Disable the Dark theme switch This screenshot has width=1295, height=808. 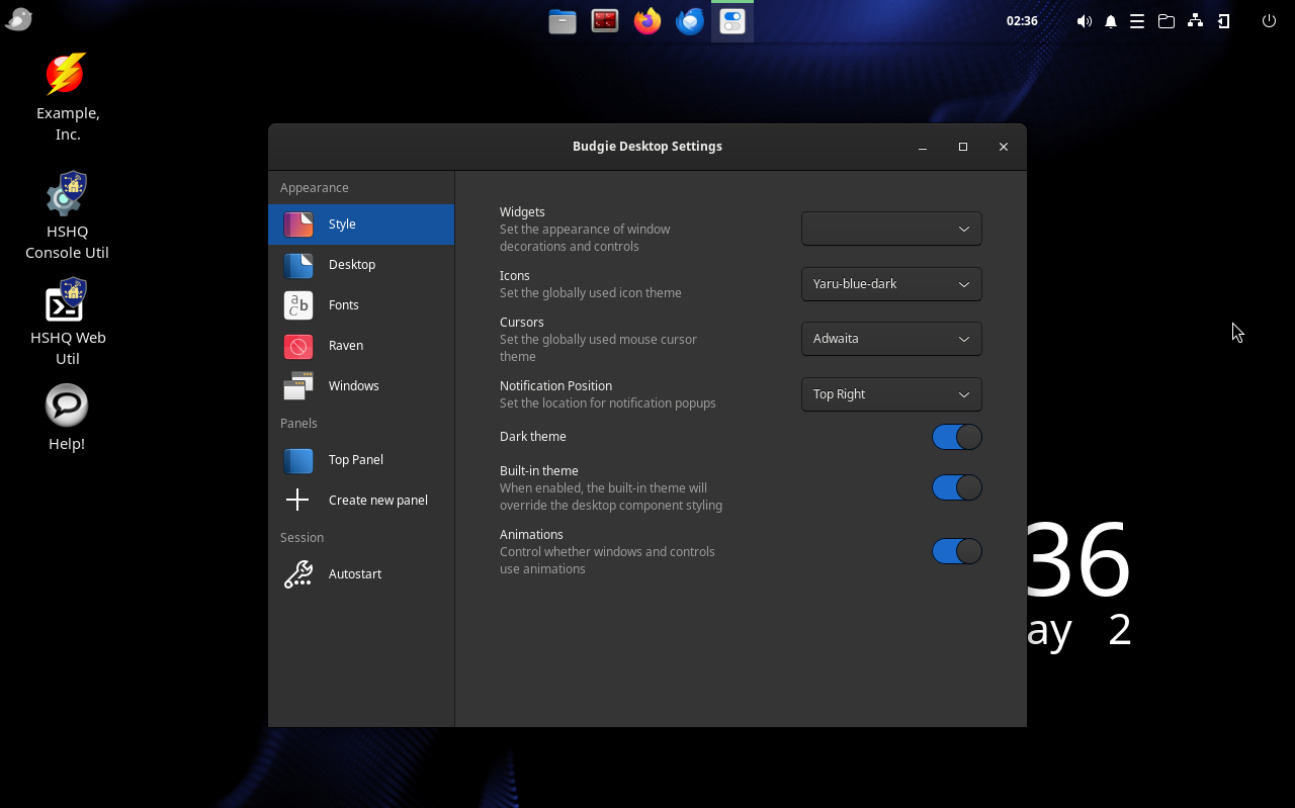point(956,437)
